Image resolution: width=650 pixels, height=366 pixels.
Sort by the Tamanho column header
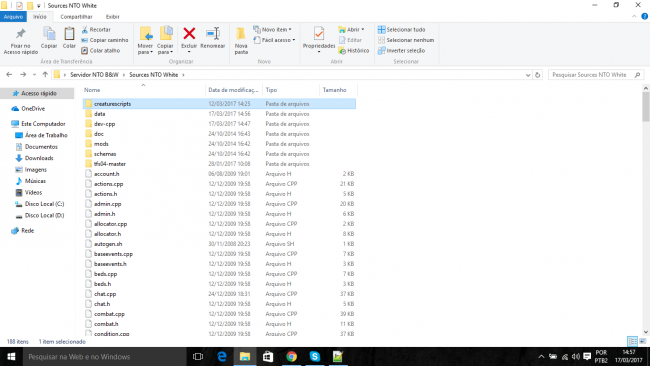[337, 90]
